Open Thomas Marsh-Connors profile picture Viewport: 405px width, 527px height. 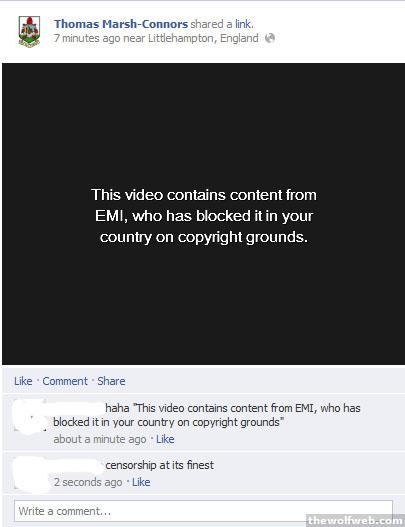[29, 31]
